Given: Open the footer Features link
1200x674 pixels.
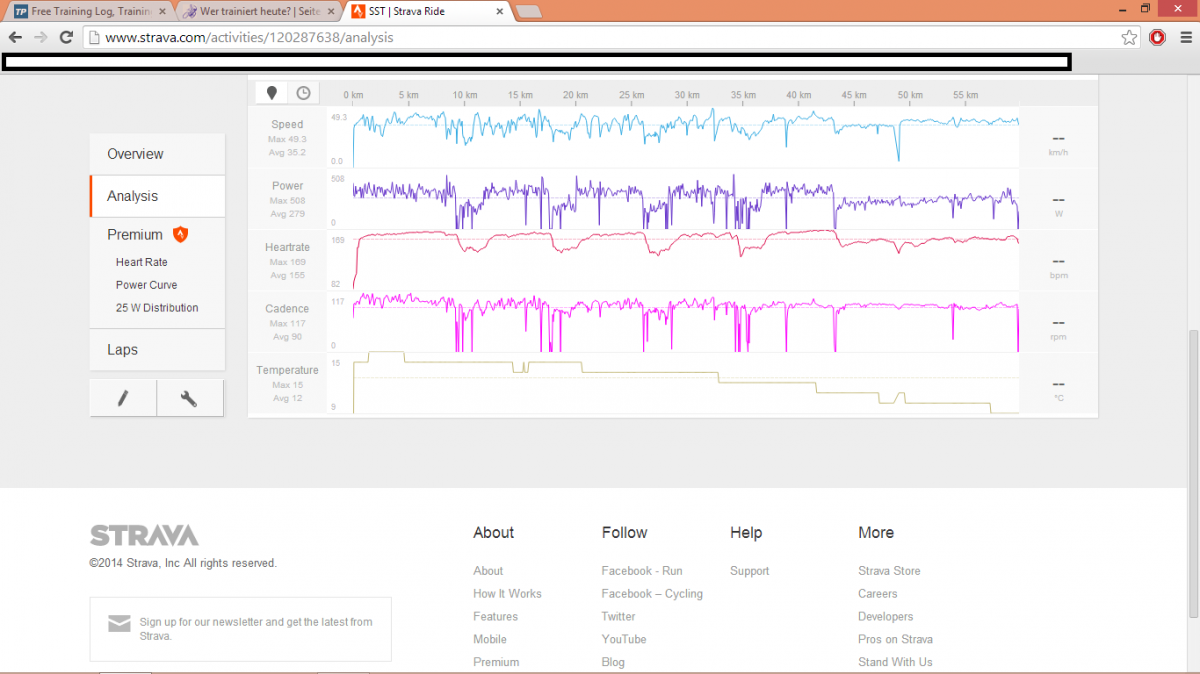Looking at the screenshot, I should (x=495, y=617).
